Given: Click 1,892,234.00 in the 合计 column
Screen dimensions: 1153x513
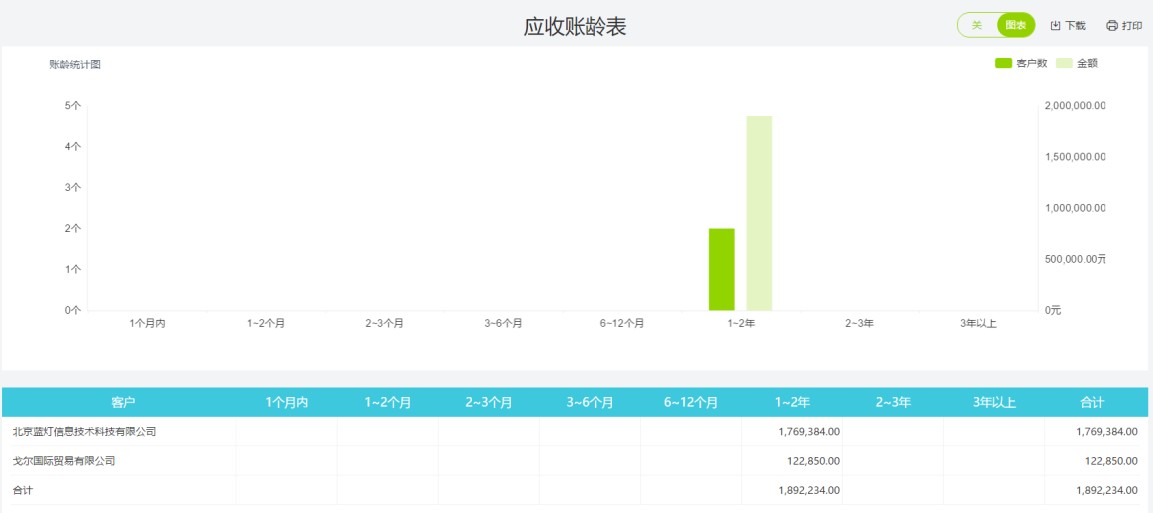Looking at the screenshot, I should click(1107, 489).
